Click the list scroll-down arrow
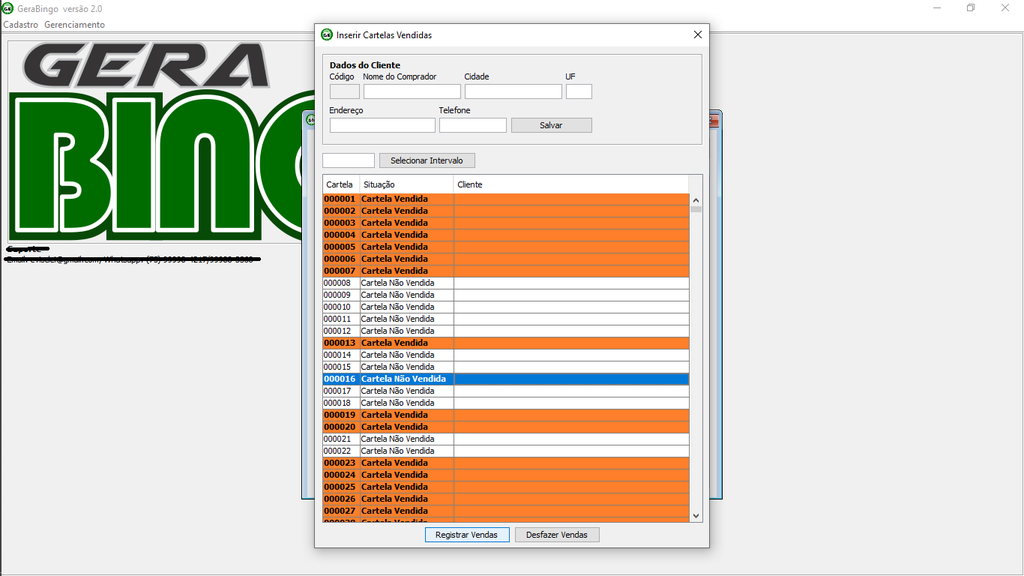 coord(696,515)
